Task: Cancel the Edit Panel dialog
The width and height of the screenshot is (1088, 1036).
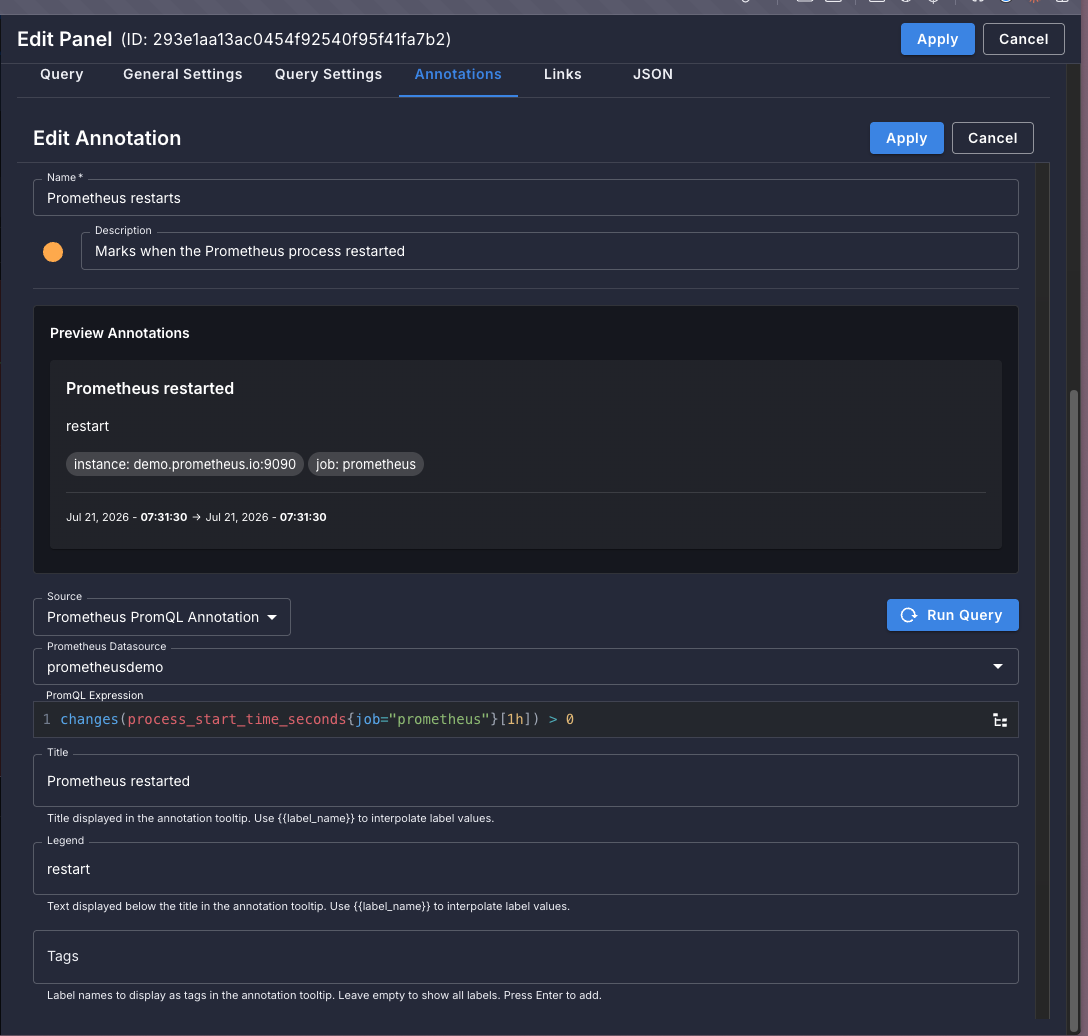Action: click(x=1023, y=39)
